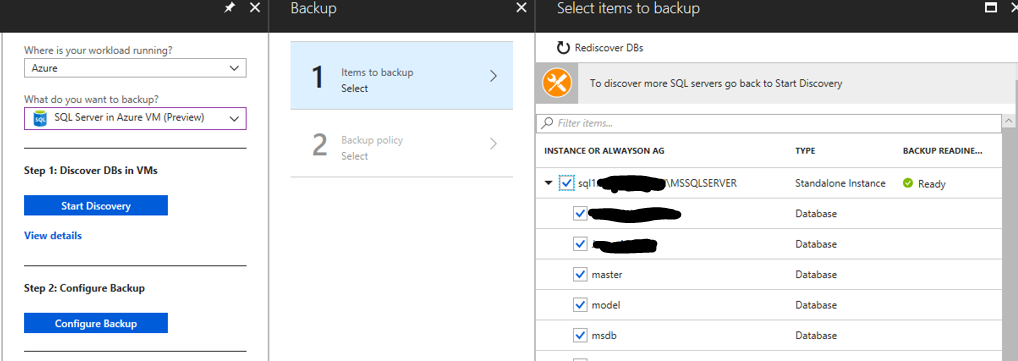
Task: Select step 1 Items to backup
Action: (x=401, y=75)
